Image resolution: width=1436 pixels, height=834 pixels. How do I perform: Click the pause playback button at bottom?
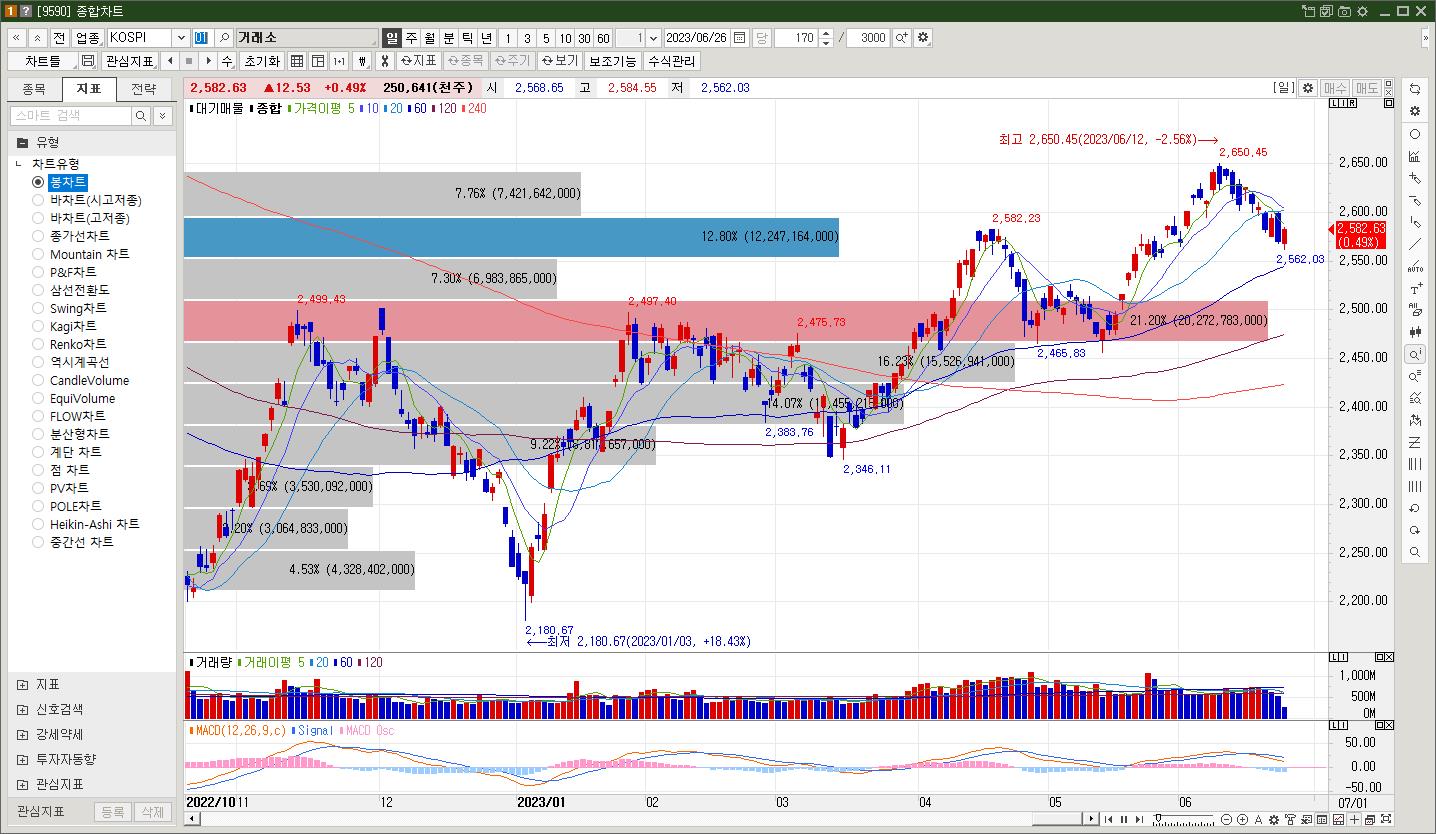pos(1123,820)
